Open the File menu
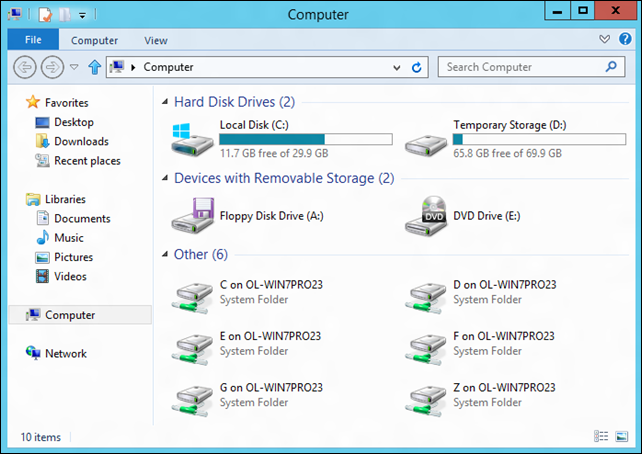Viewport: 642px width, 454px height. point(33,40)
